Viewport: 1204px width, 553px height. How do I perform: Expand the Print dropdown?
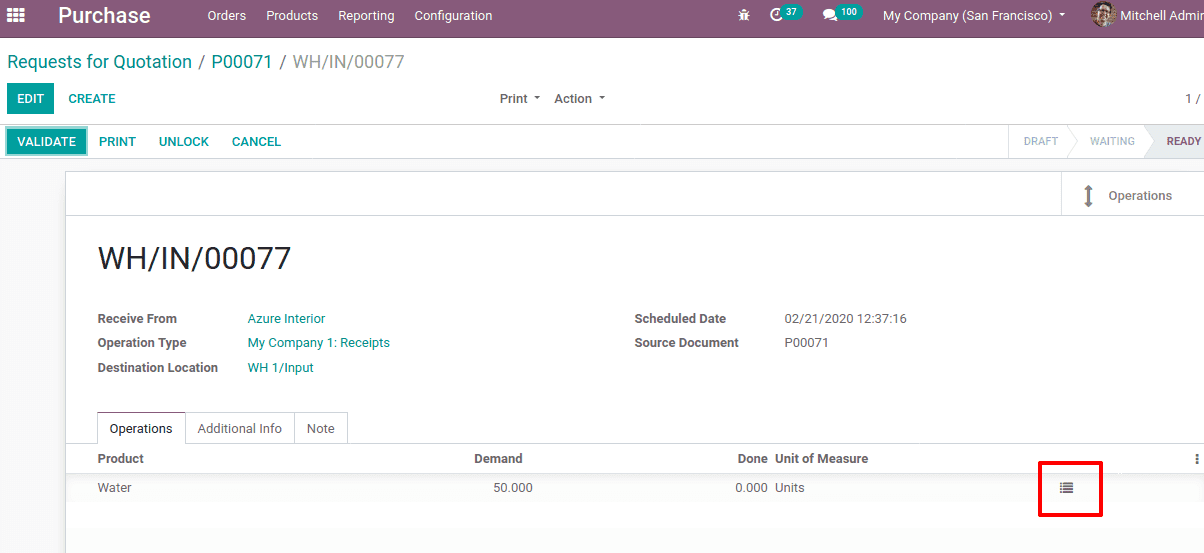click(x=520, y=99)
